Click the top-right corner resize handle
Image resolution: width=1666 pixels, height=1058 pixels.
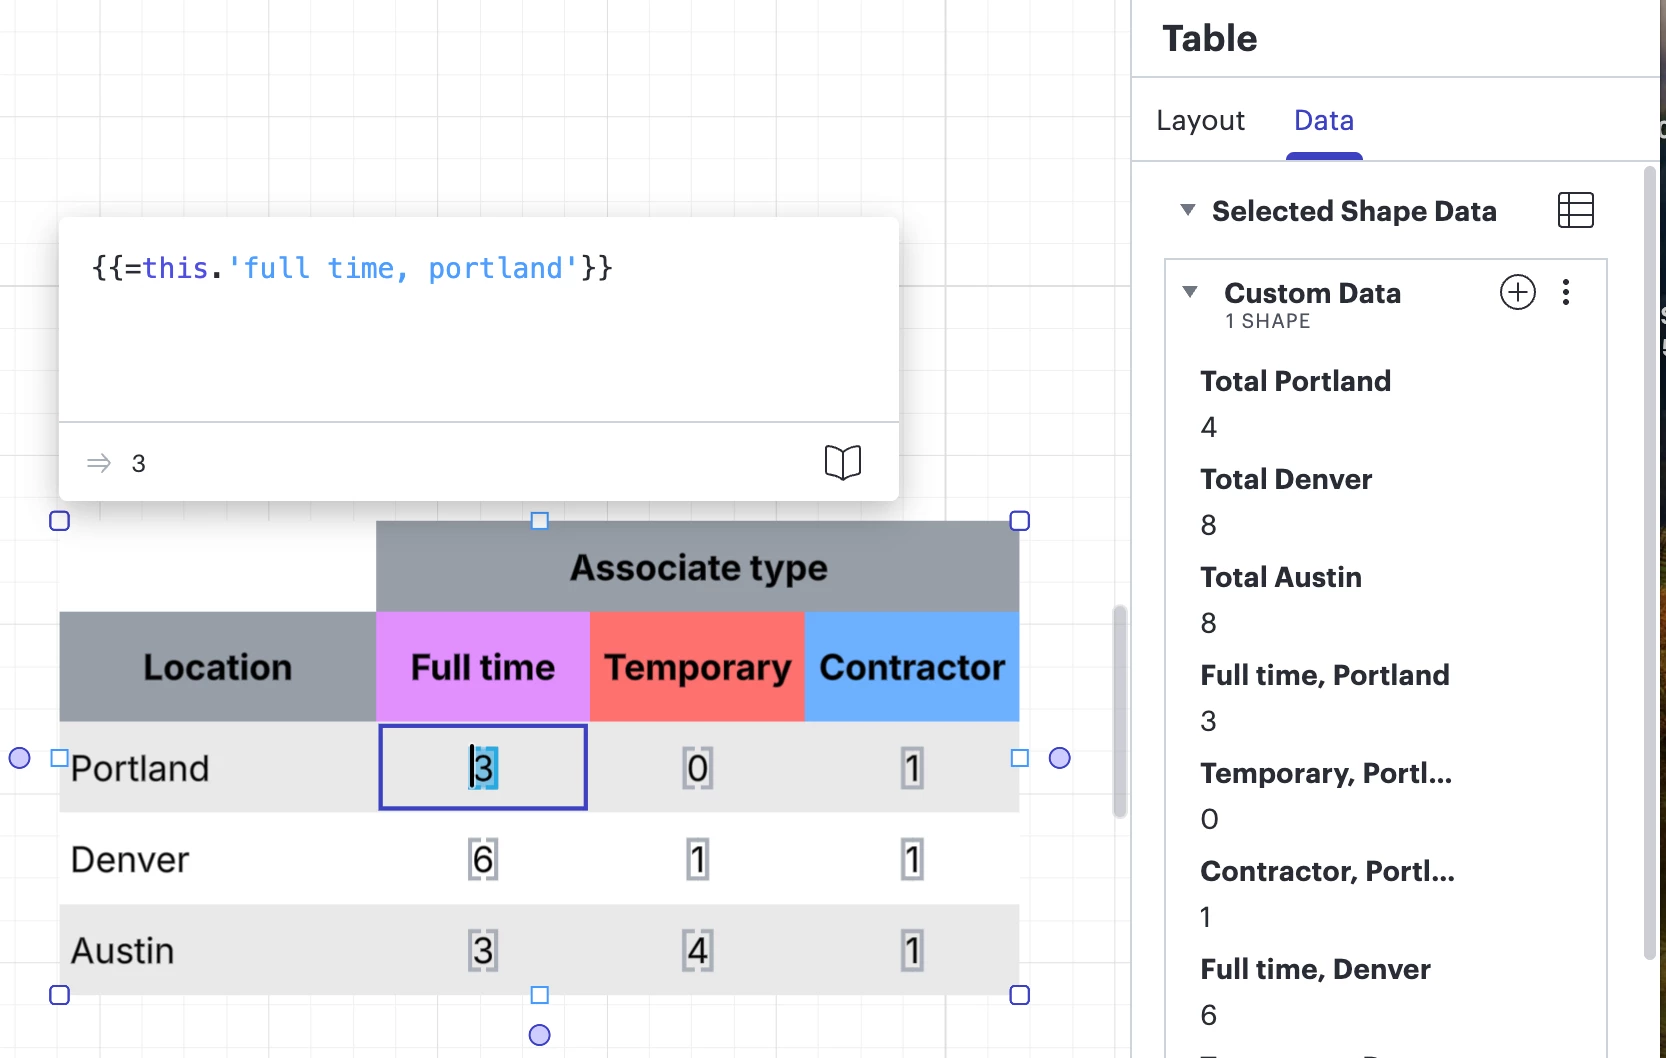(x=1019, y=521)
